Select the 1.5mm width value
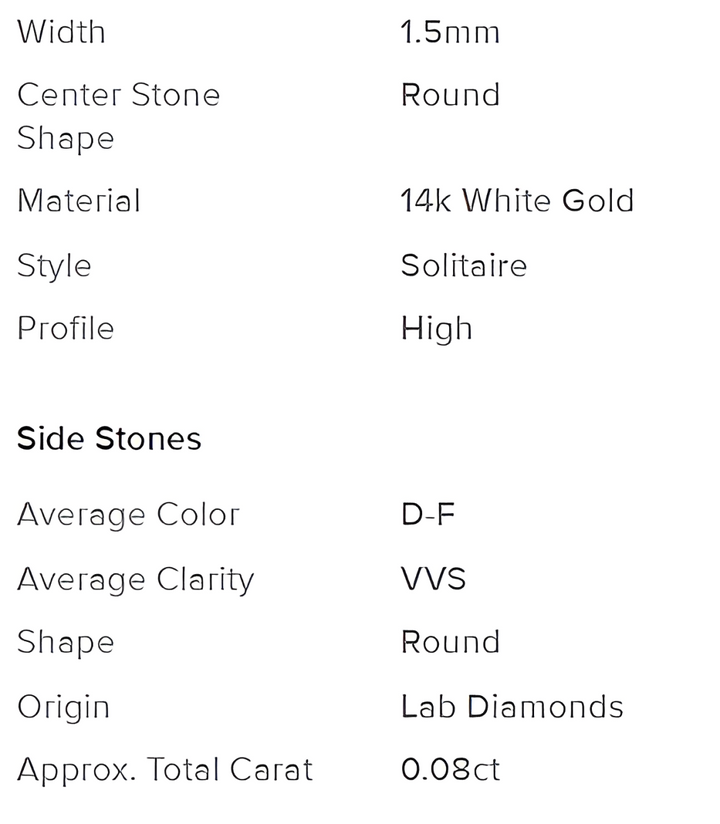 tap(449, 32)
